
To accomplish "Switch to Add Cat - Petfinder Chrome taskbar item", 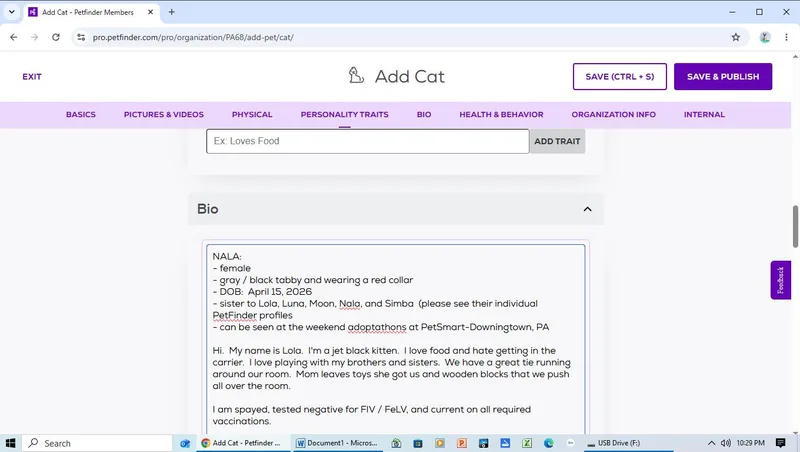I will coord(242,443).
